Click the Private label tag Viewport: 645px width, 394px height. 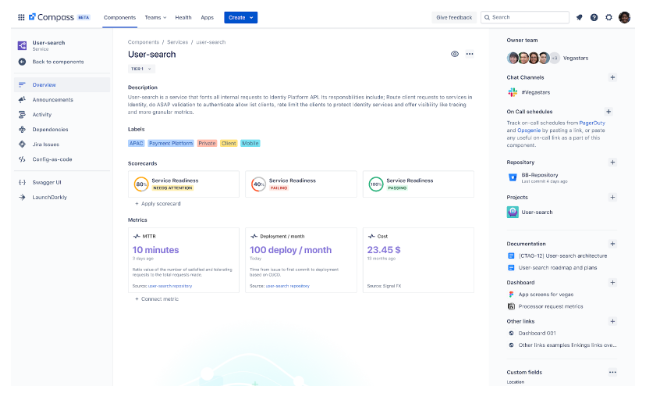click(207, 143)
